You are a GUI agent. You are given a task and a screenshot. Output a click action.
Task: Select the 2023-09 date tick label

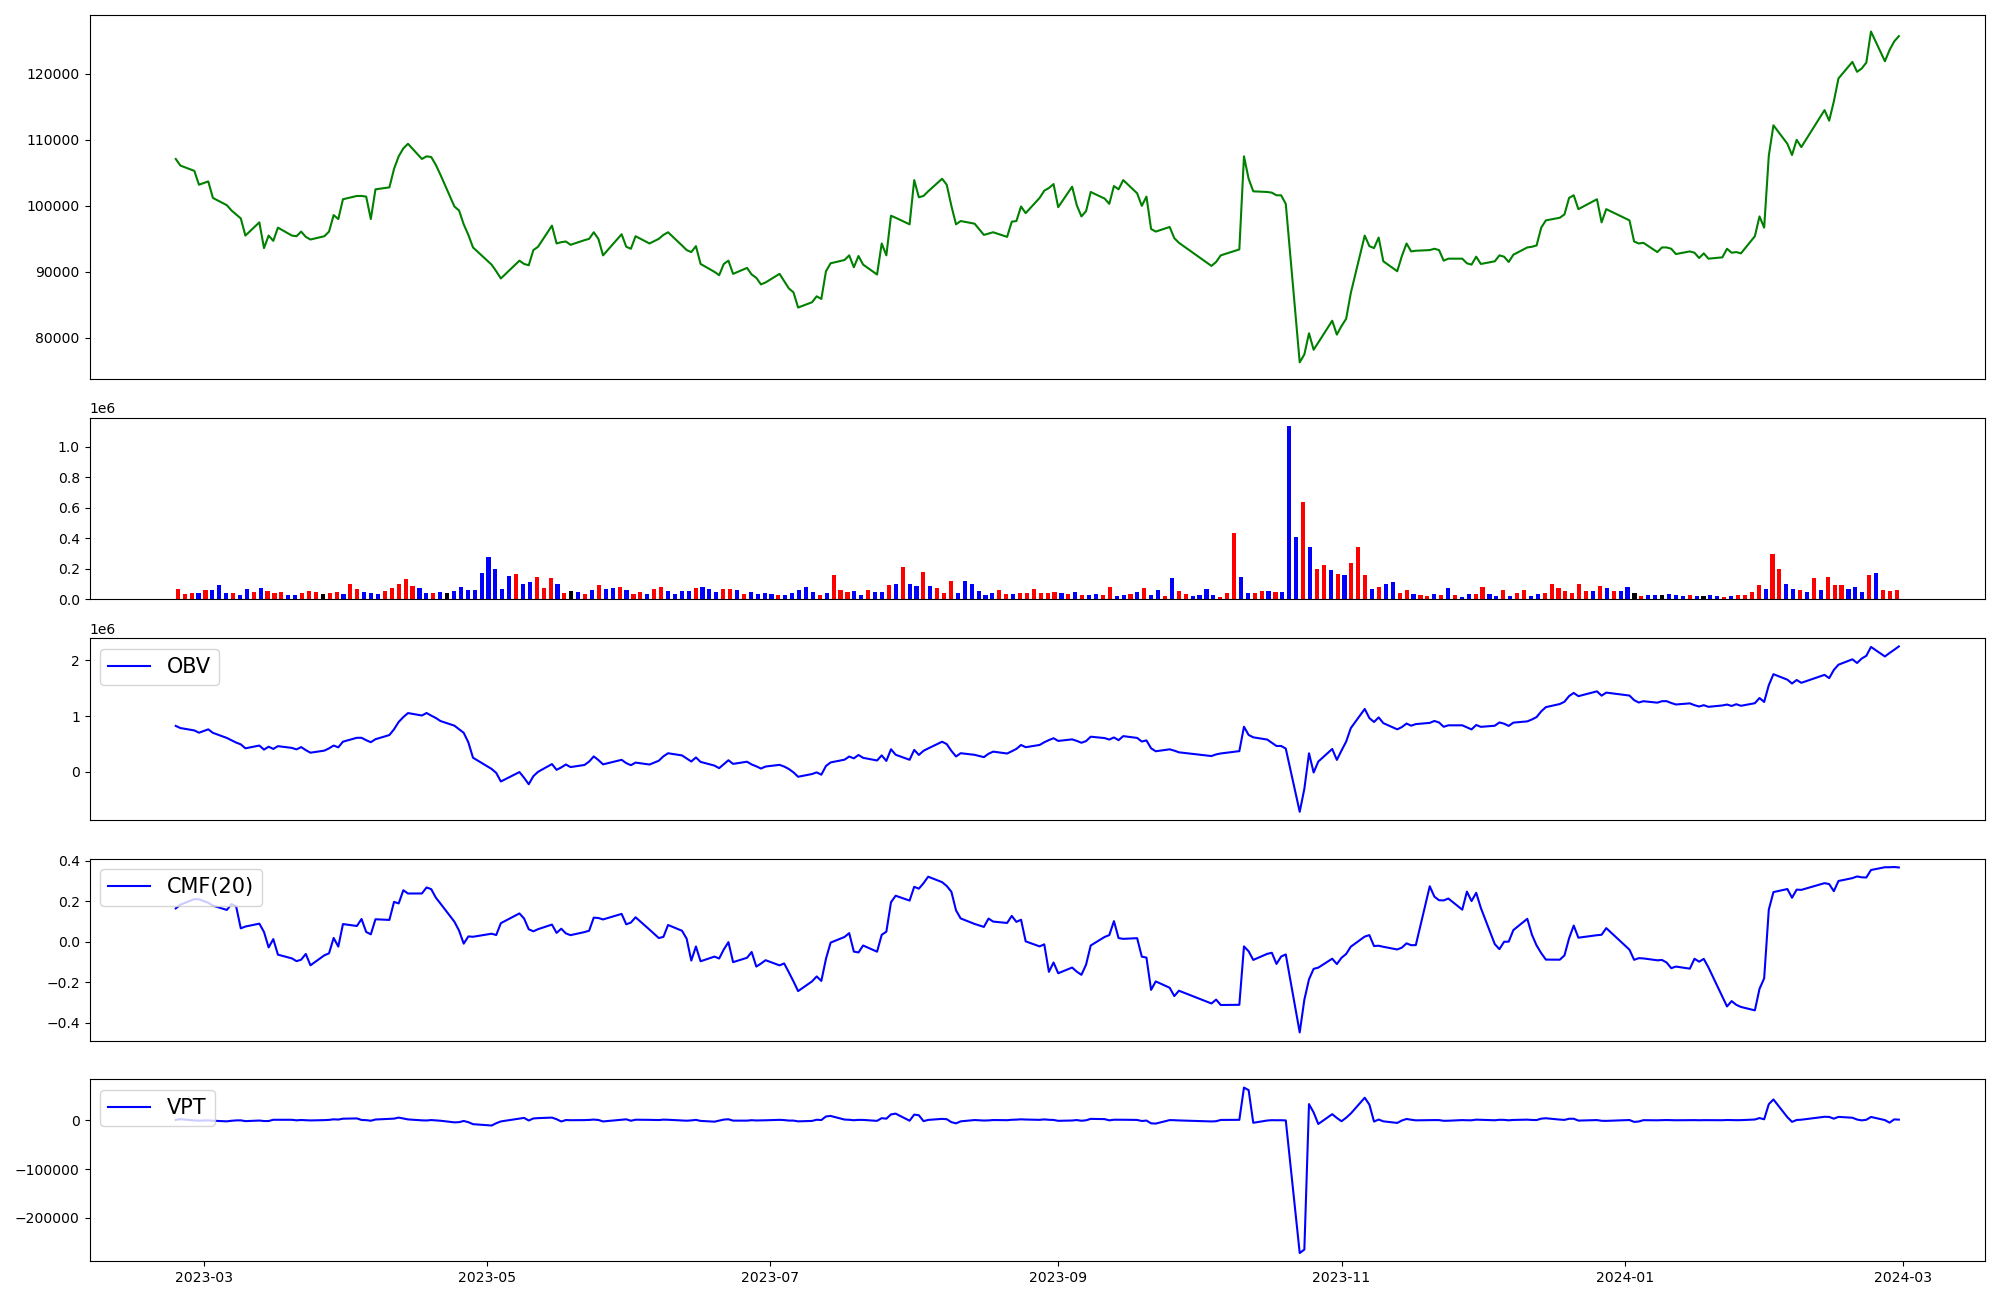coord(1057,1277)
